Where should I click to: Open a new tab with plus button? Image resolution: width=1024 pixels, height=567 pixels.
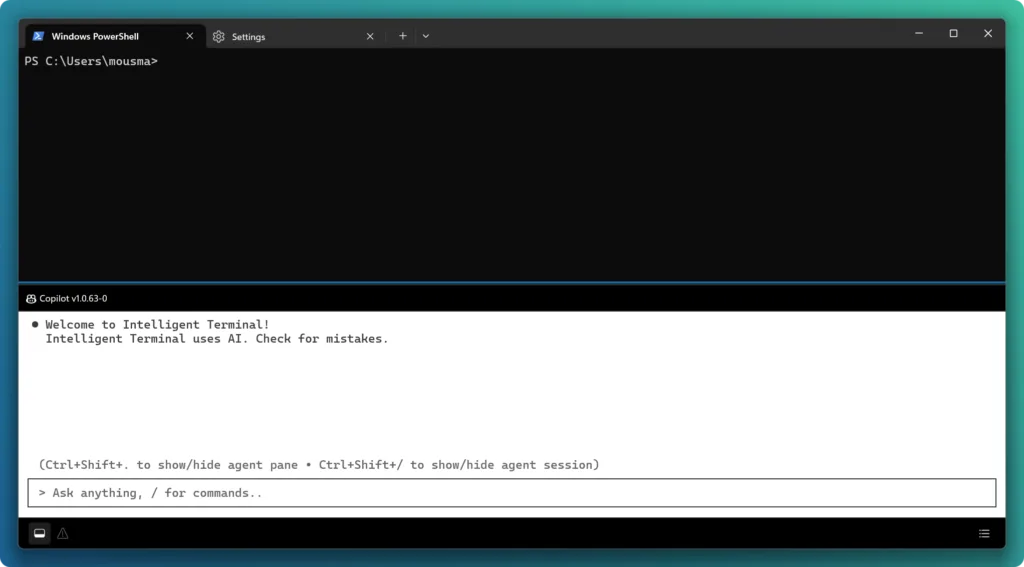(x=403, y=36)
